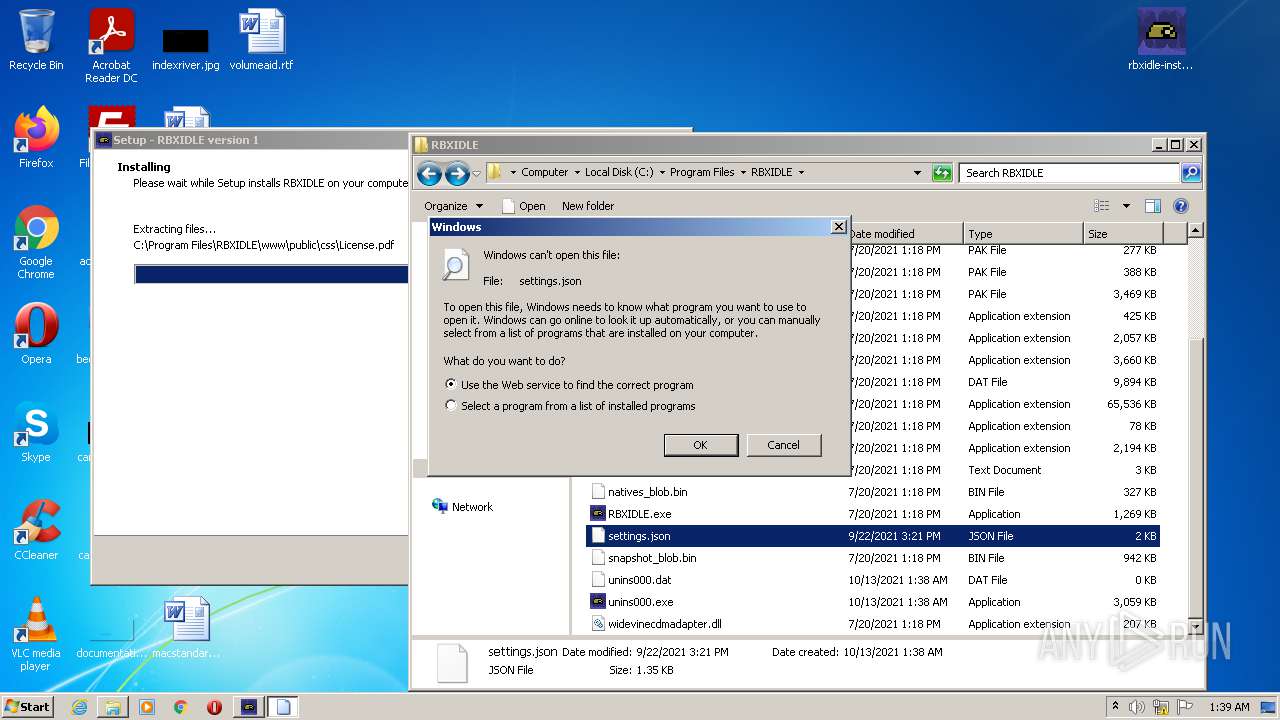The width and height of the screenshot is (1280, 720).
Task: Click the taskbar clock 1:39 AM
Action: point(1229,707)
